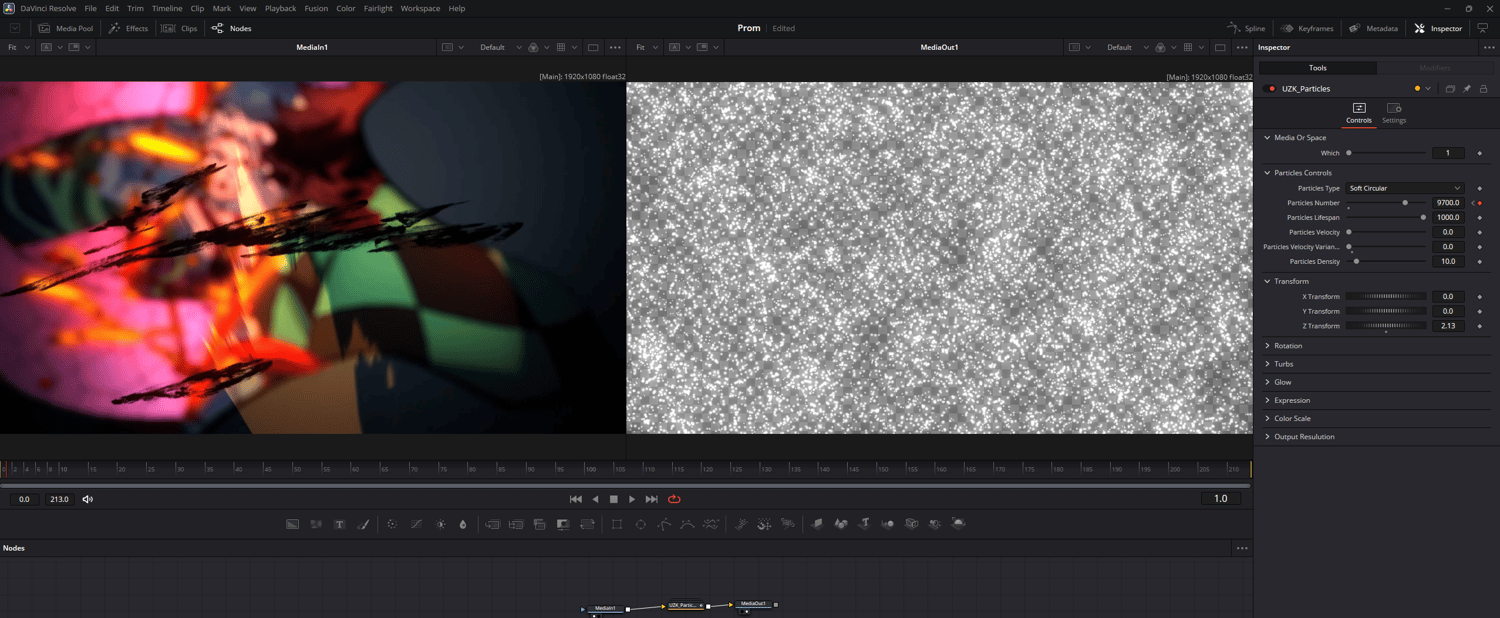This screenshot has width=1500, height=618.
Task: Toggle keyframe for Particles Number
Action: [x=1480, y=203]
